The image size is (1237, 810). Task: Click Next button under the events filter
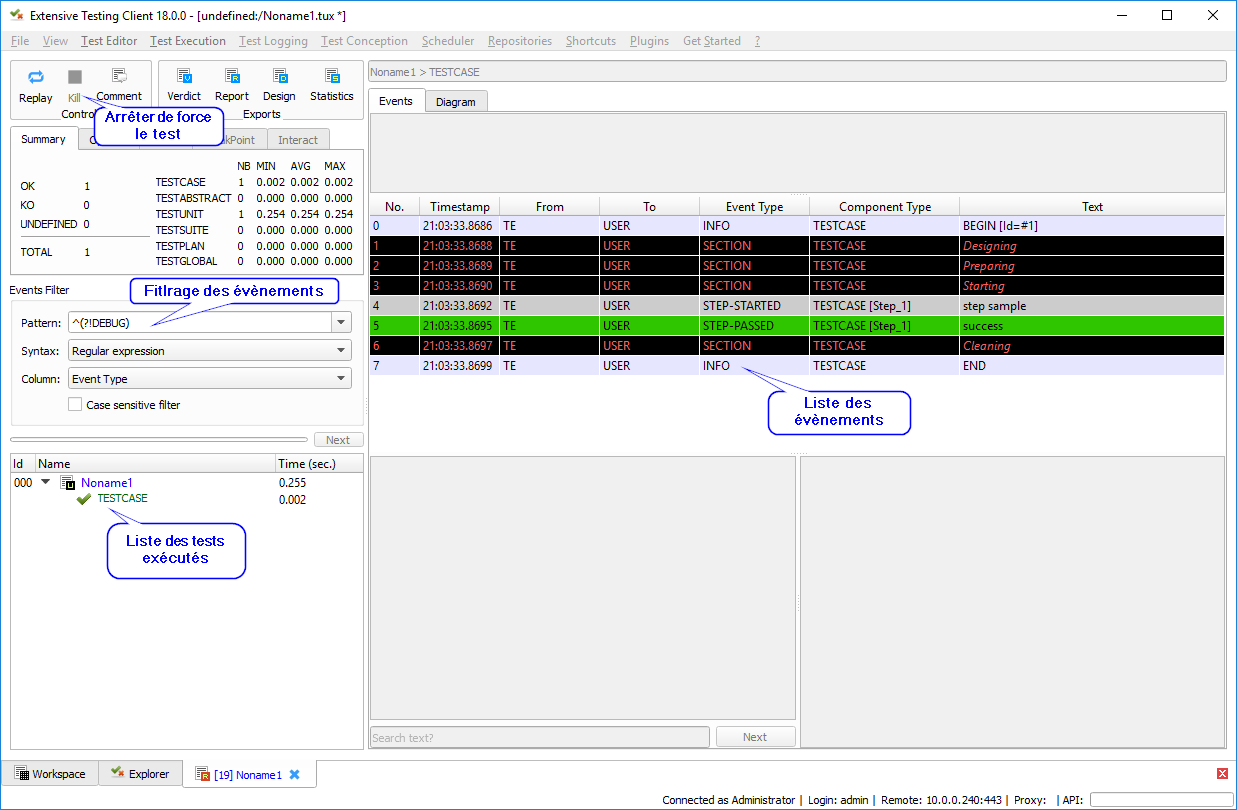[x=338, y=440]
